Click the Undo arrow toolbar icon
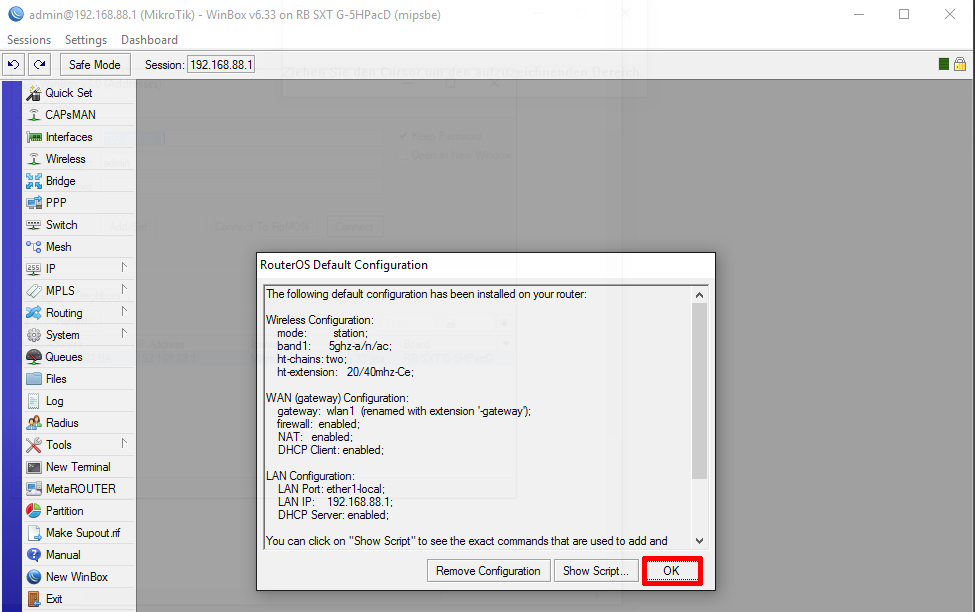The width and height of the screenshot is (975, 612). pos(14,65)
